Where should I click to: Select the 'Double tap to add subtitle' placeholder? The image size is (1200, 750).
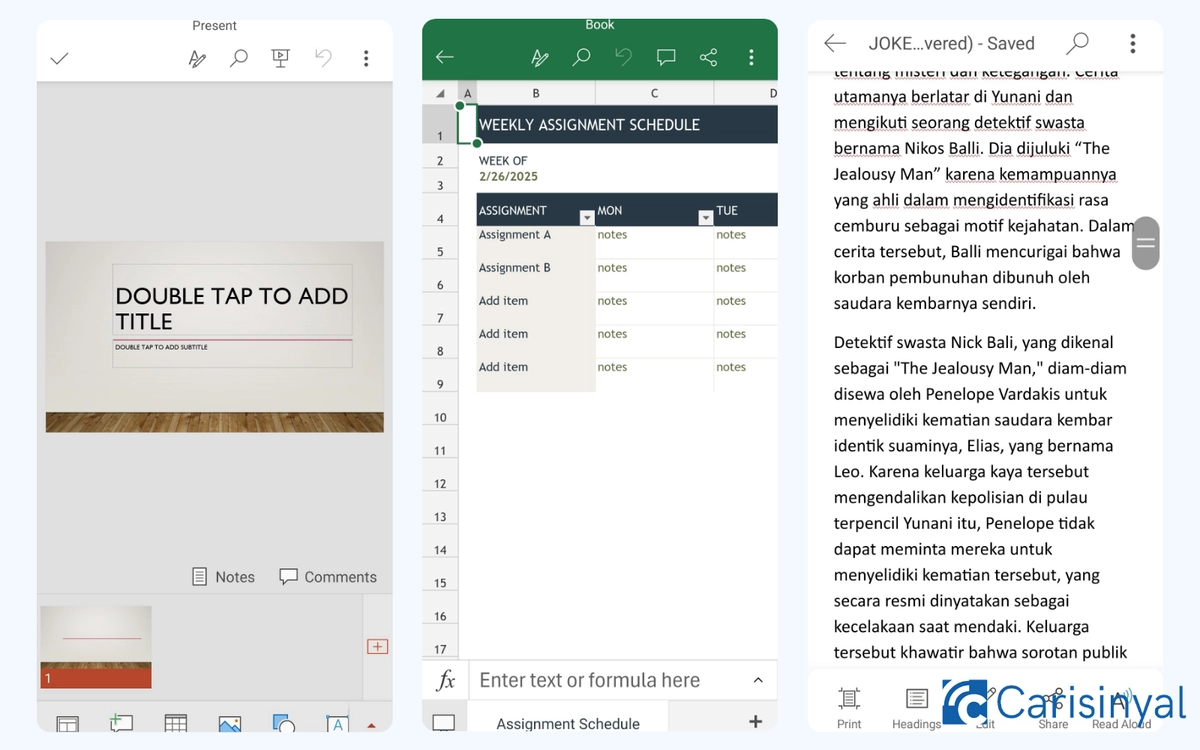pos(232,353)
